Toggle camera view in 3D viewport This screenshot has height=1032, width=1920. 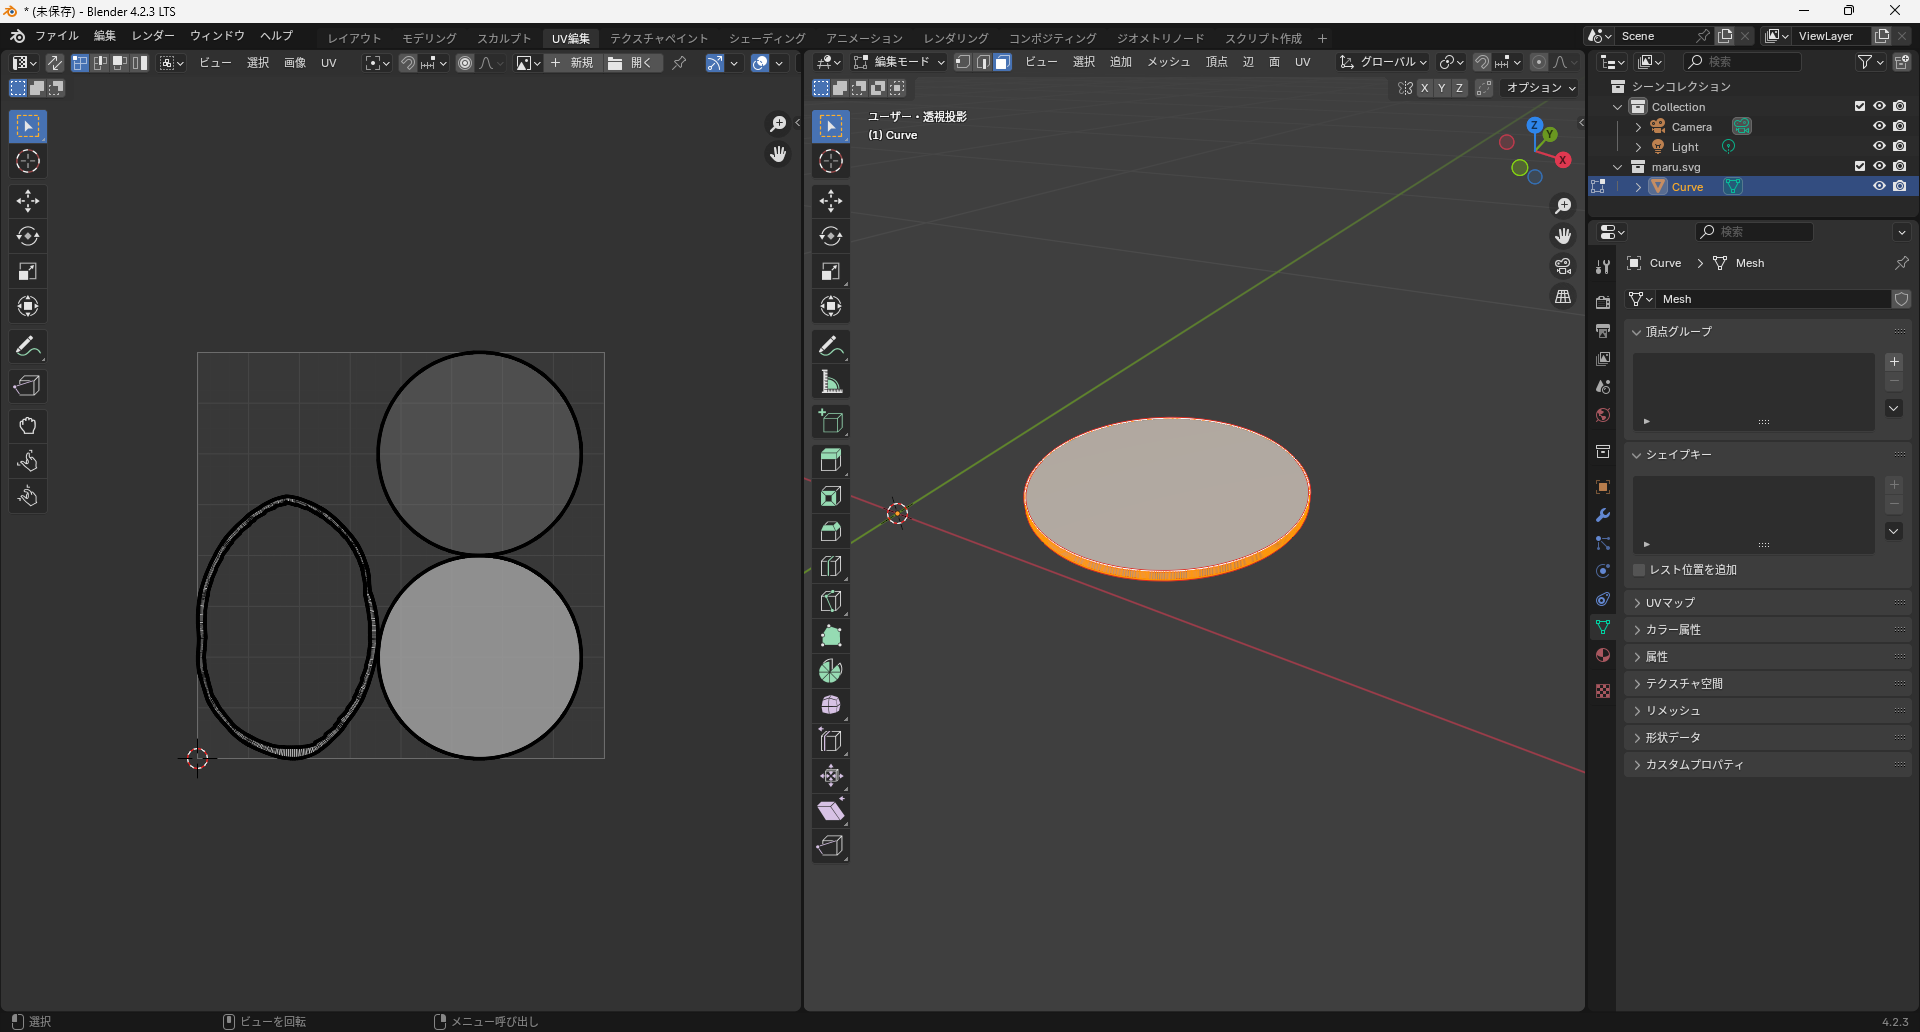click(x=1563, y=266)
